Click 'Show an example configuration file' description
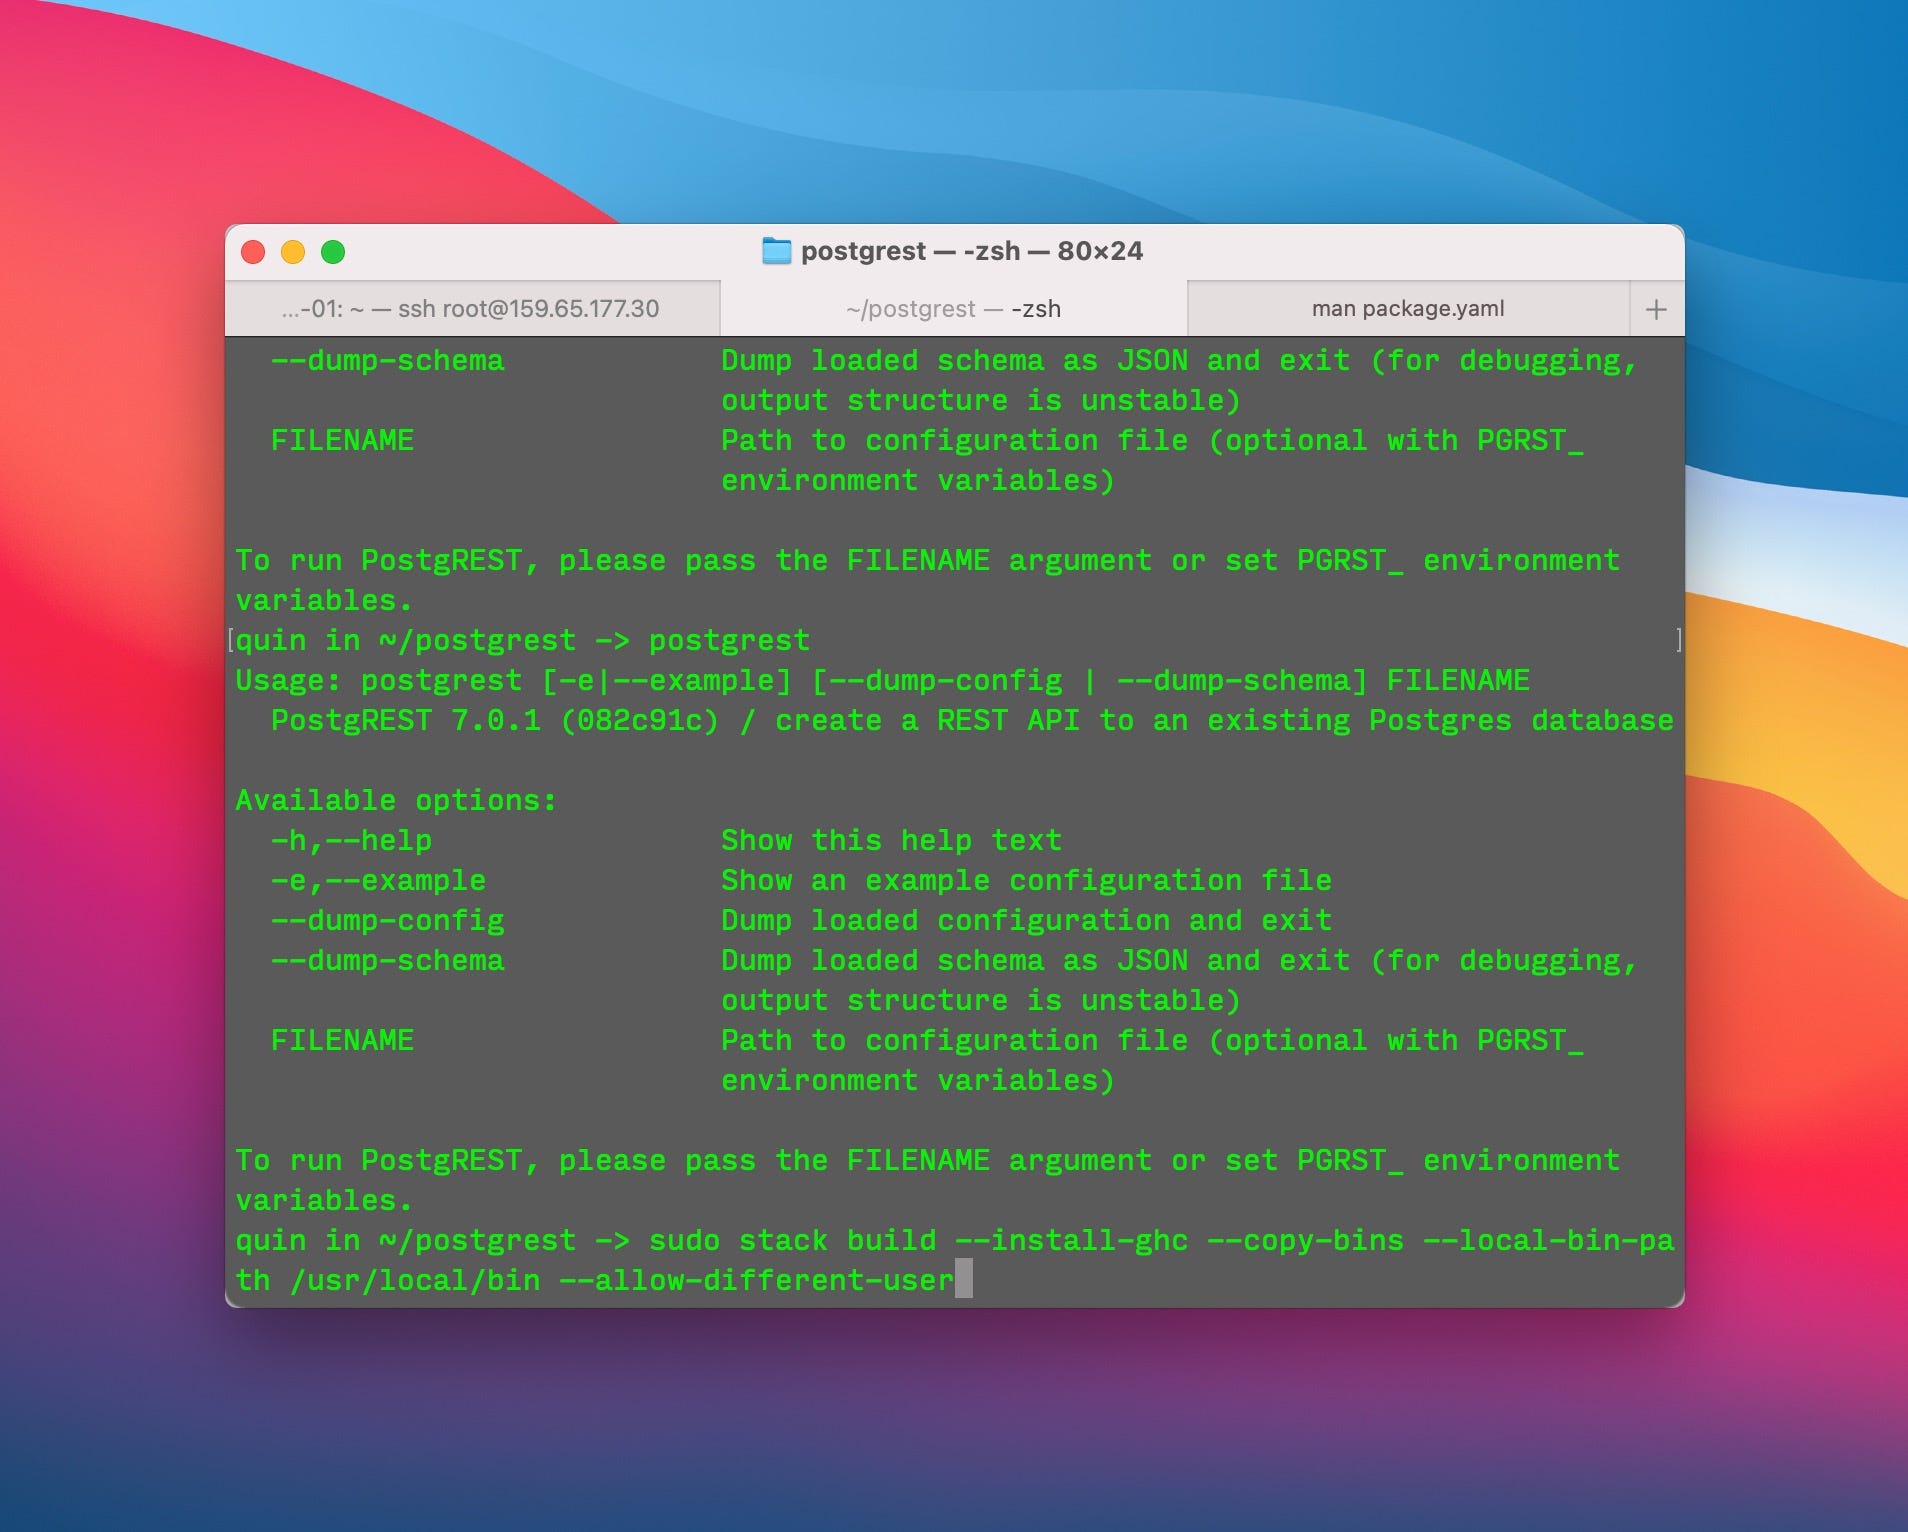 [x=1026, y=880]
